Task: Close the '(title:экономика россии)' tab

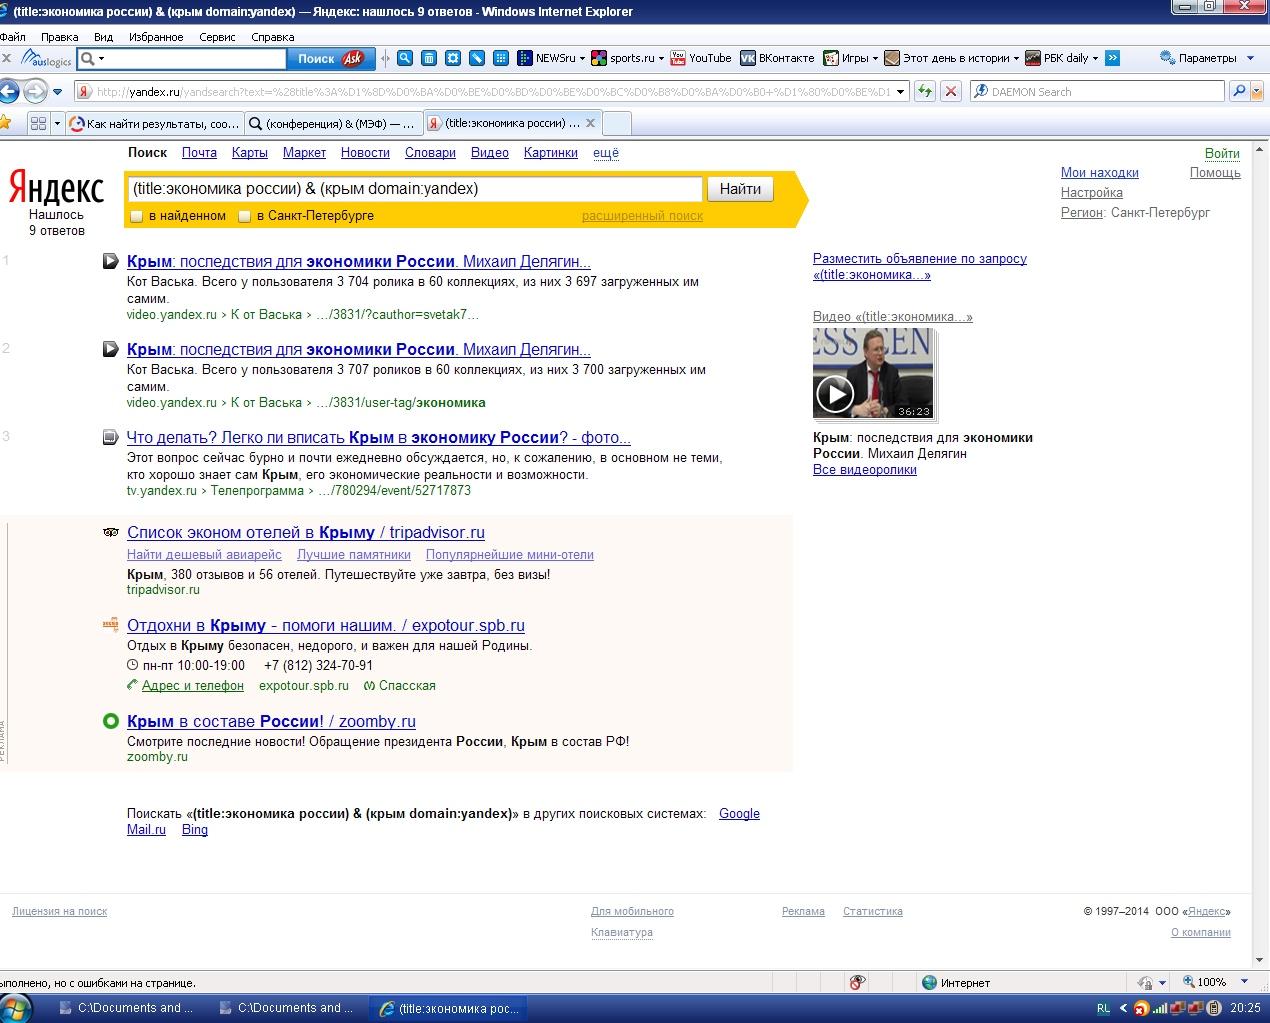Action: (x=590, y=123)
